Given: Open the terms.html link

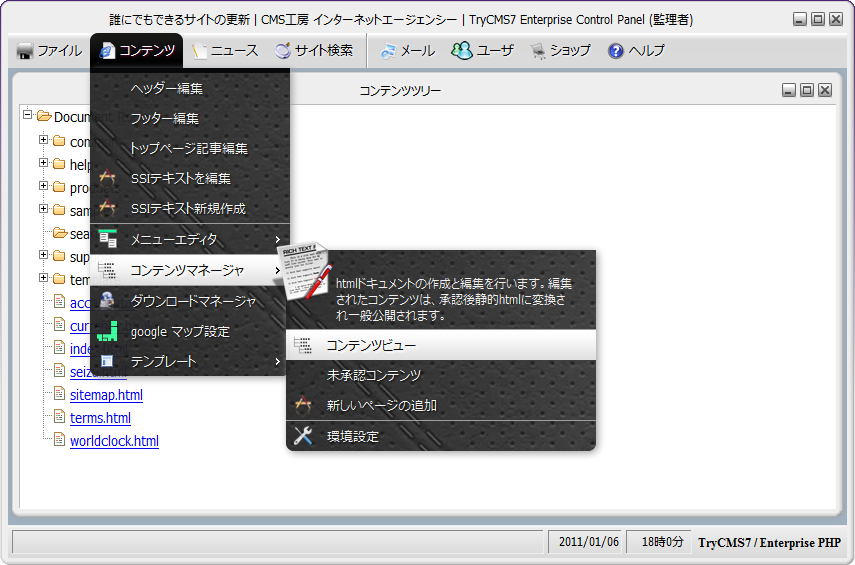Looking at the screenshot, I should [100, 418].
